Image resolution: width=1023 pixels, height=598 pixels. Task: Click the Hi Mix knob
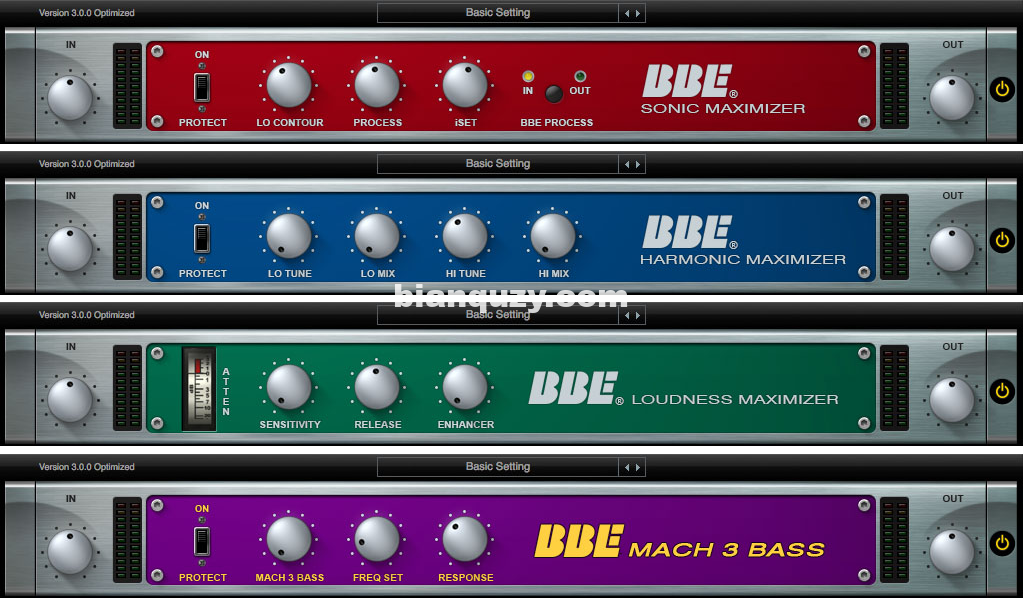[x=553, y=236]
